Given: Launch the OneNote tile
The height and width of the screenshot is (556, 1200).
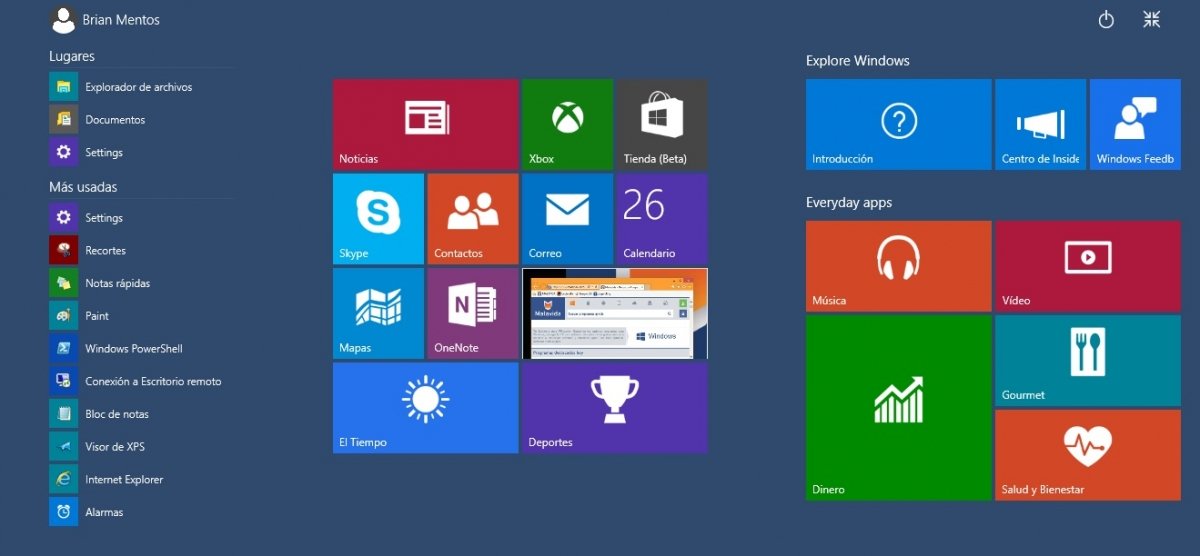Looking at the screenshot, I should pos(473,313).
